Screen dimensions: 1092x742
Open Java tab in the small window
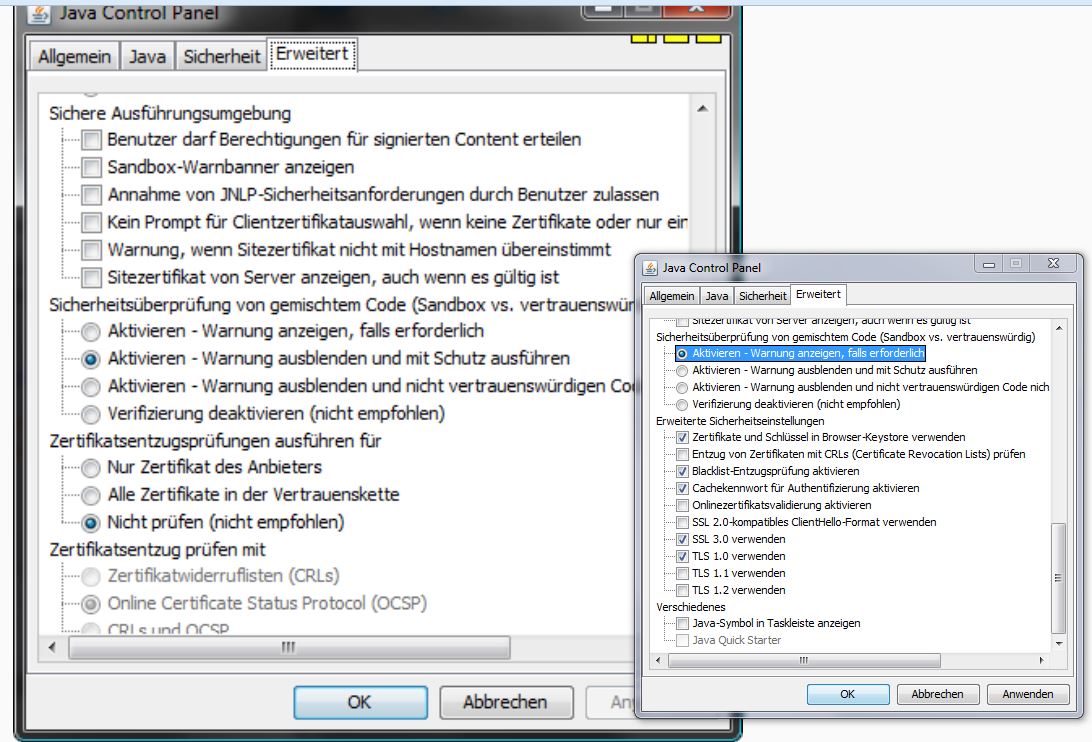pos(717,295)
